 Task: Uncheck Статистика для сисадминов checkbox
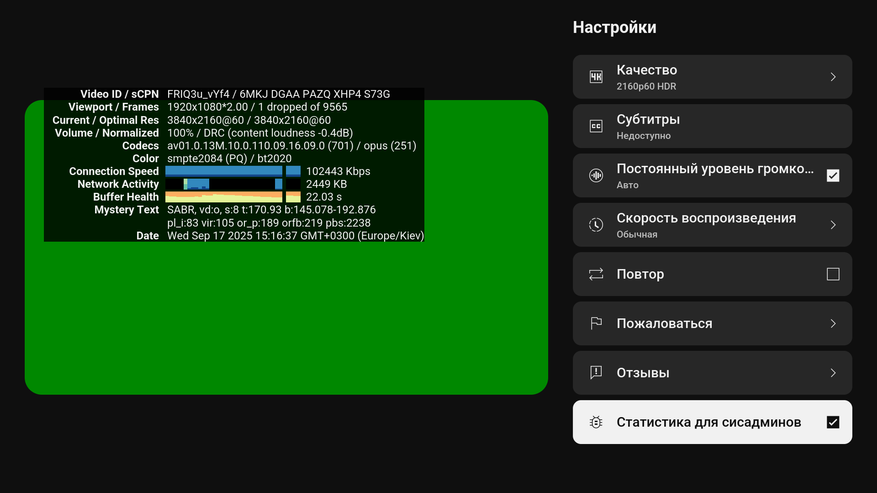point(833,422)
